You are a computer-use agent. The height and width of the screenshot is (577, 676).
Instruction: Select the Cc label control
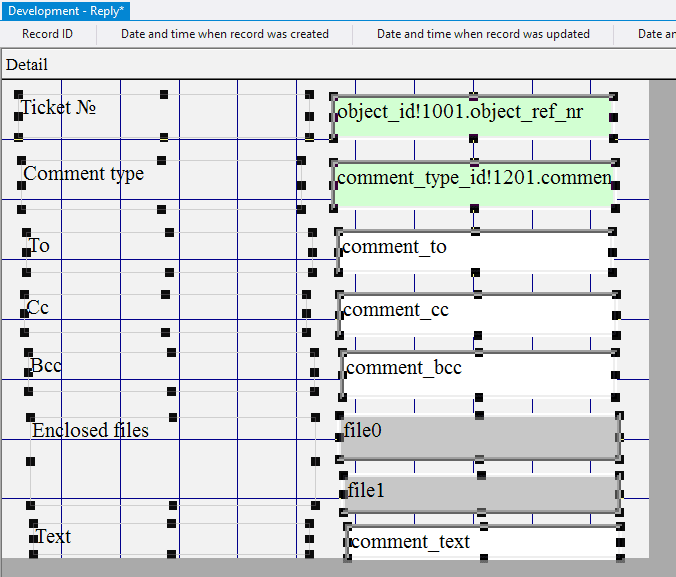tap(38, 308)
